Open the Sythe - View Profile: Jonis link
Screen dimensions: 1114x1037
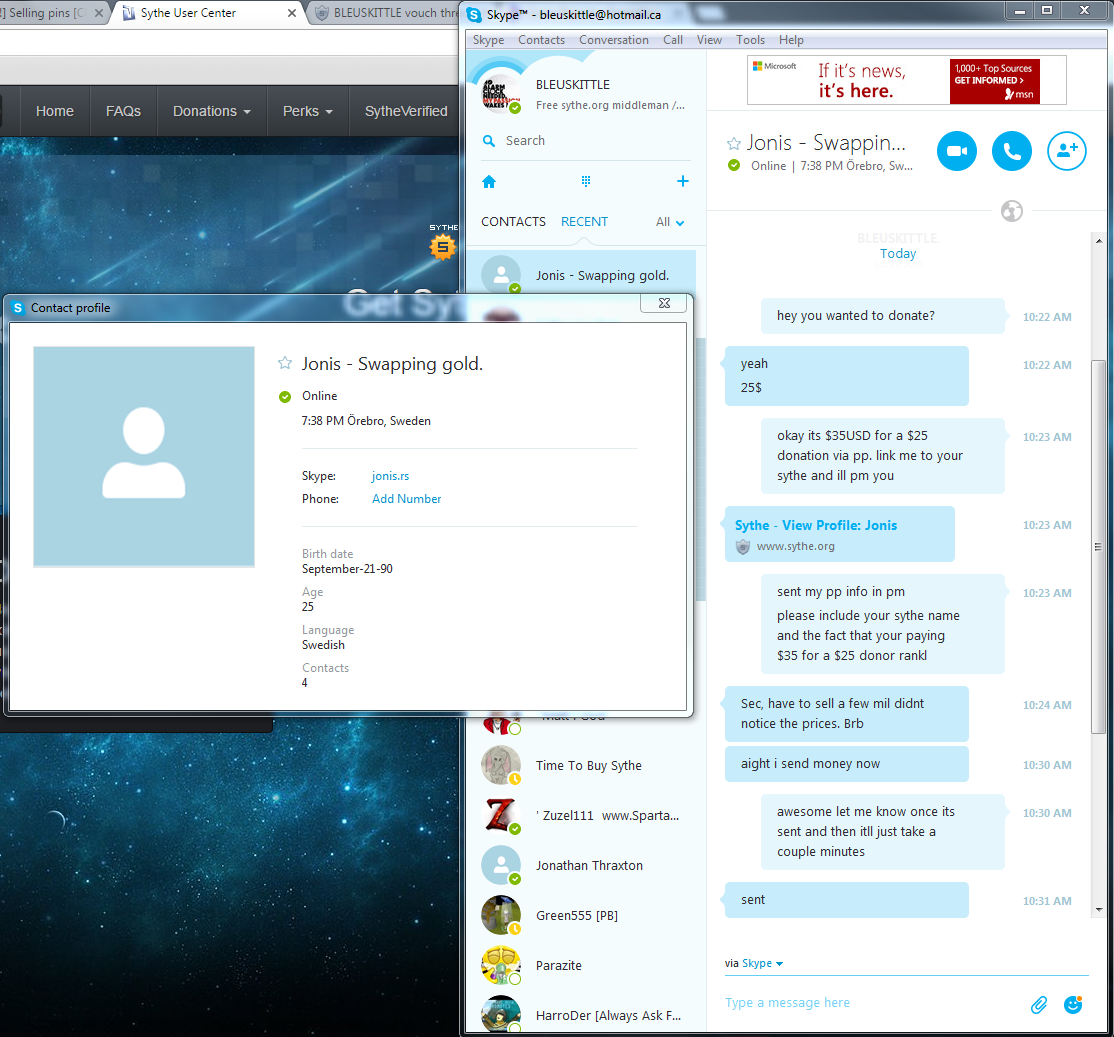(816, 525)
